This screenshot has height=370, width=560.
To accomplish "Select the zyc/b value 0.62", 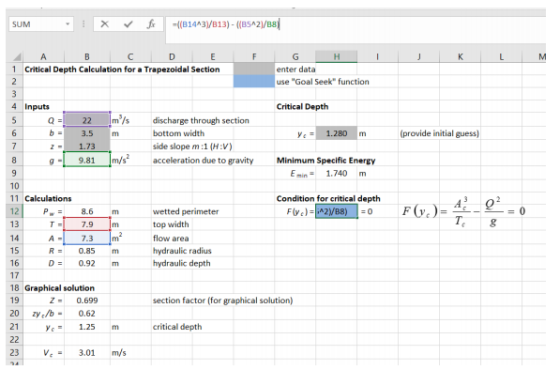I will (x=87, y=313).
